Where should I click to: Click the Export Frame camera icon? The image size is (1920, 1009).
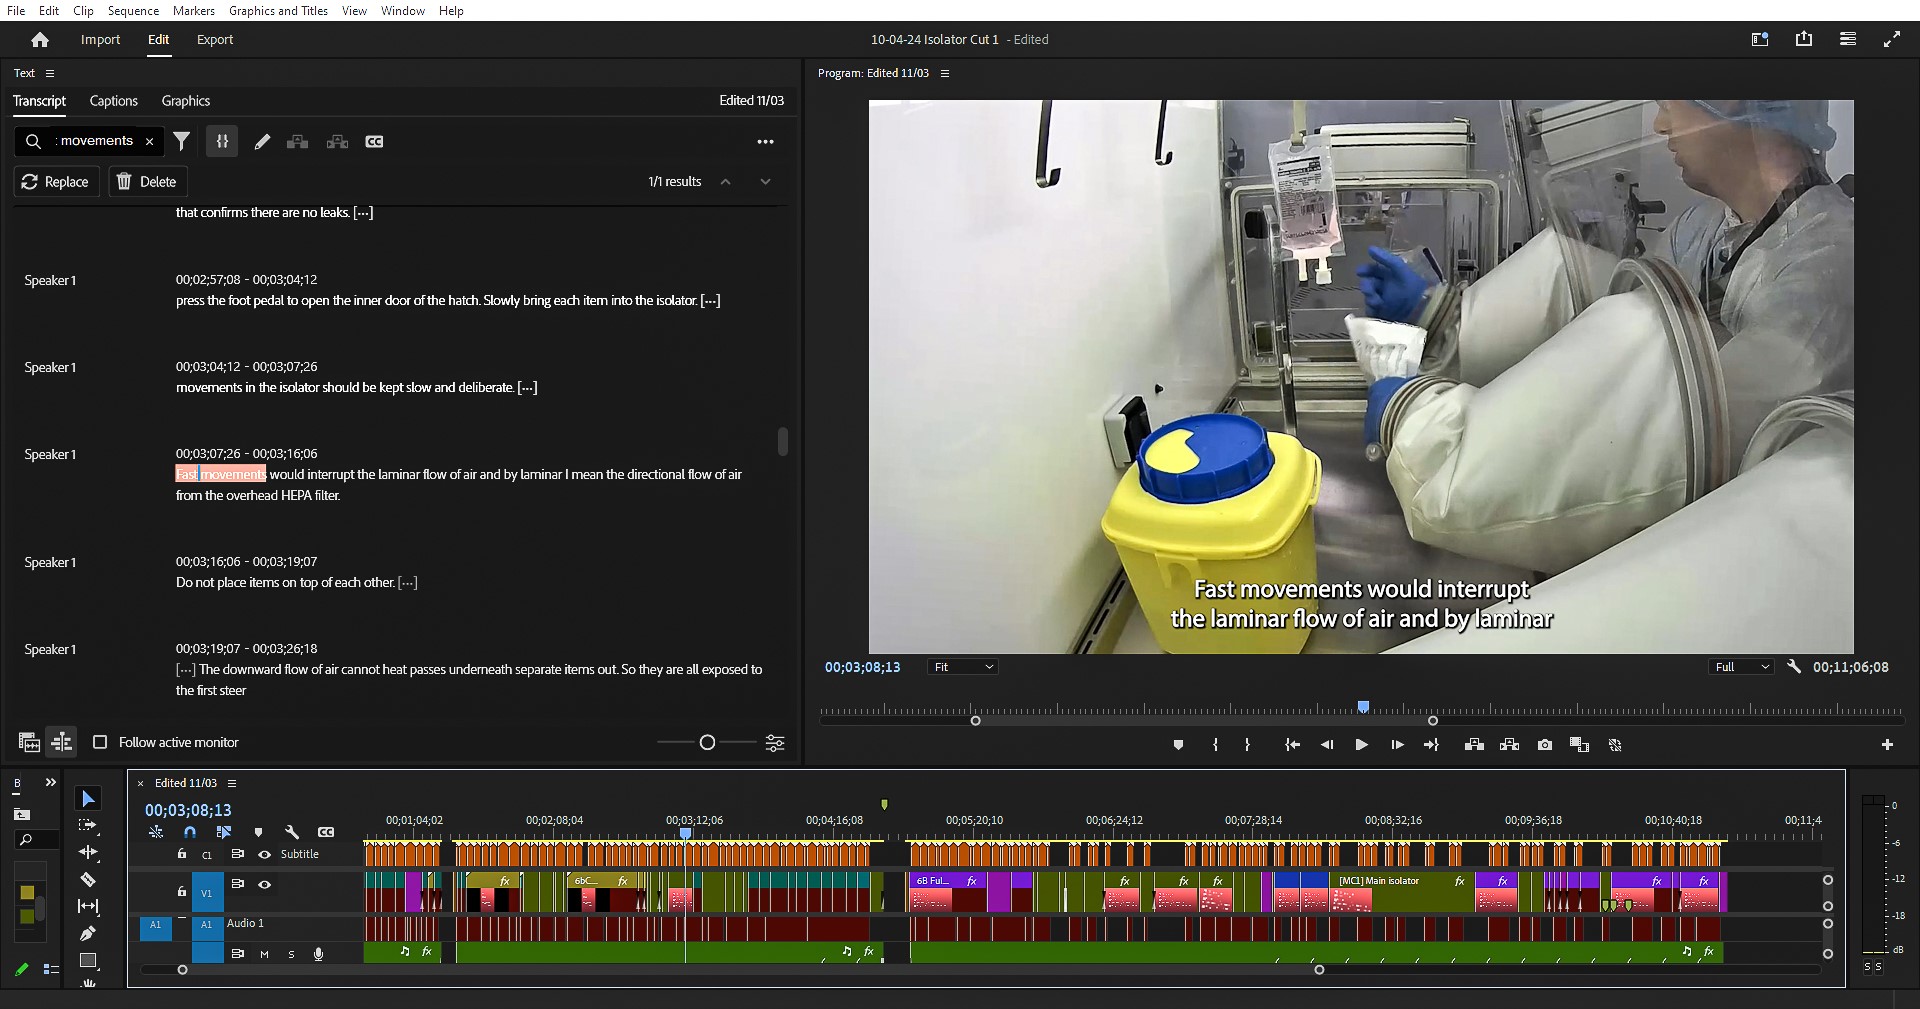1545,745
